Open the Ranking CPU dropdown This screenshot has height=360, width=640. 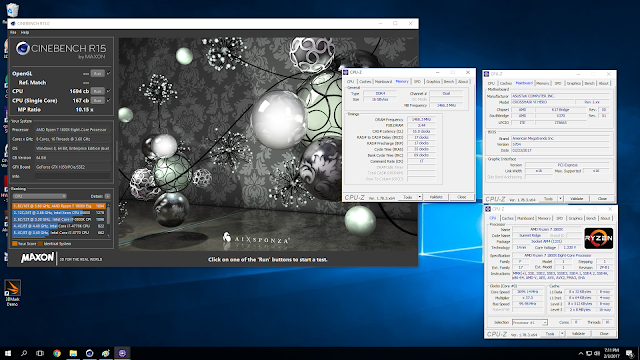pyautogui.click(x=39, y=196)
